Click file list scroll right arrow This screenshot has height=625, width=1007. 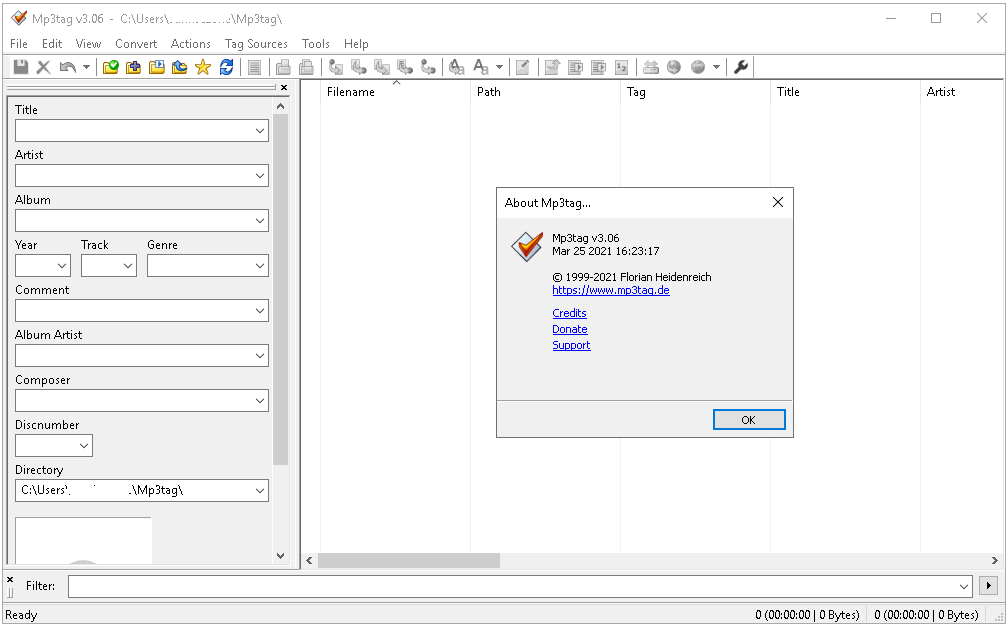click(x=994, y=561)
